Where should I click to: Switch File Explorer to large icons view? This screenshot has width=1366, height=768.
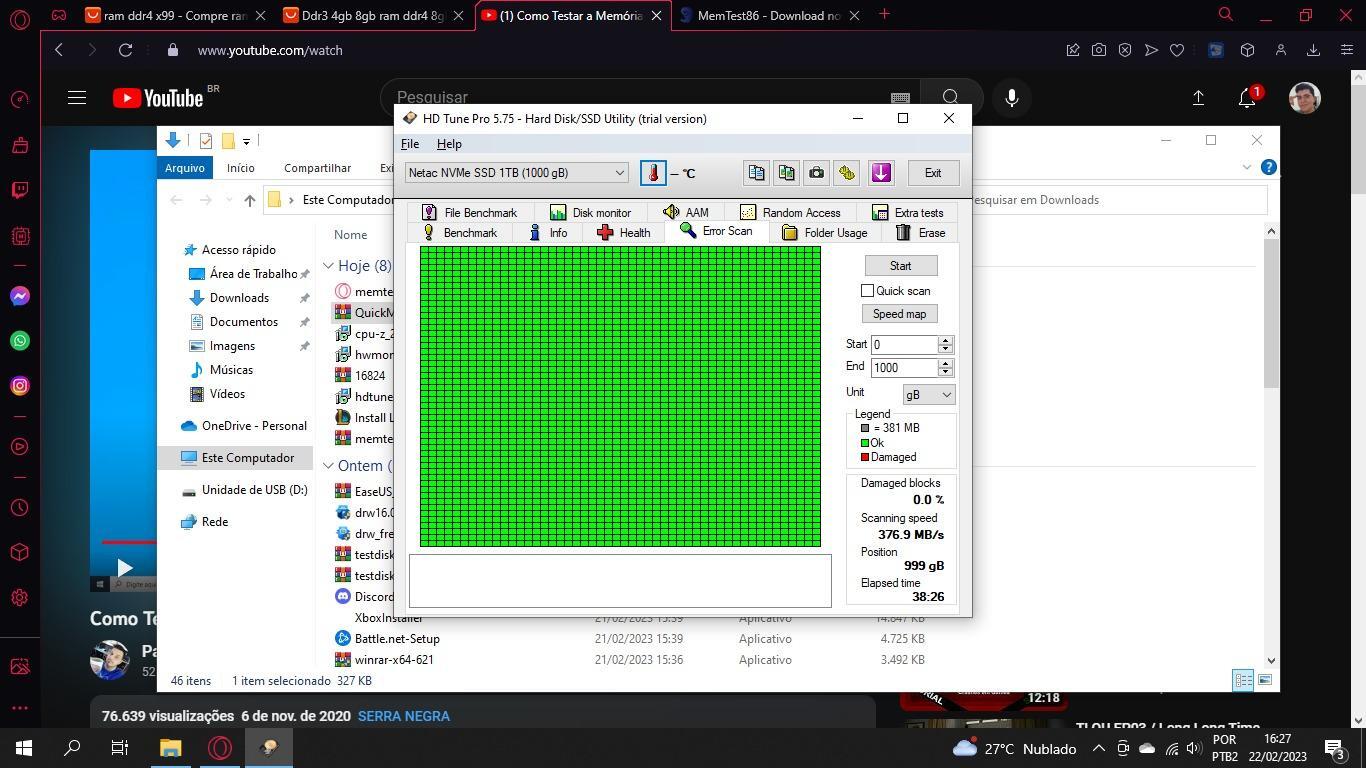(x=1265, y=680)
